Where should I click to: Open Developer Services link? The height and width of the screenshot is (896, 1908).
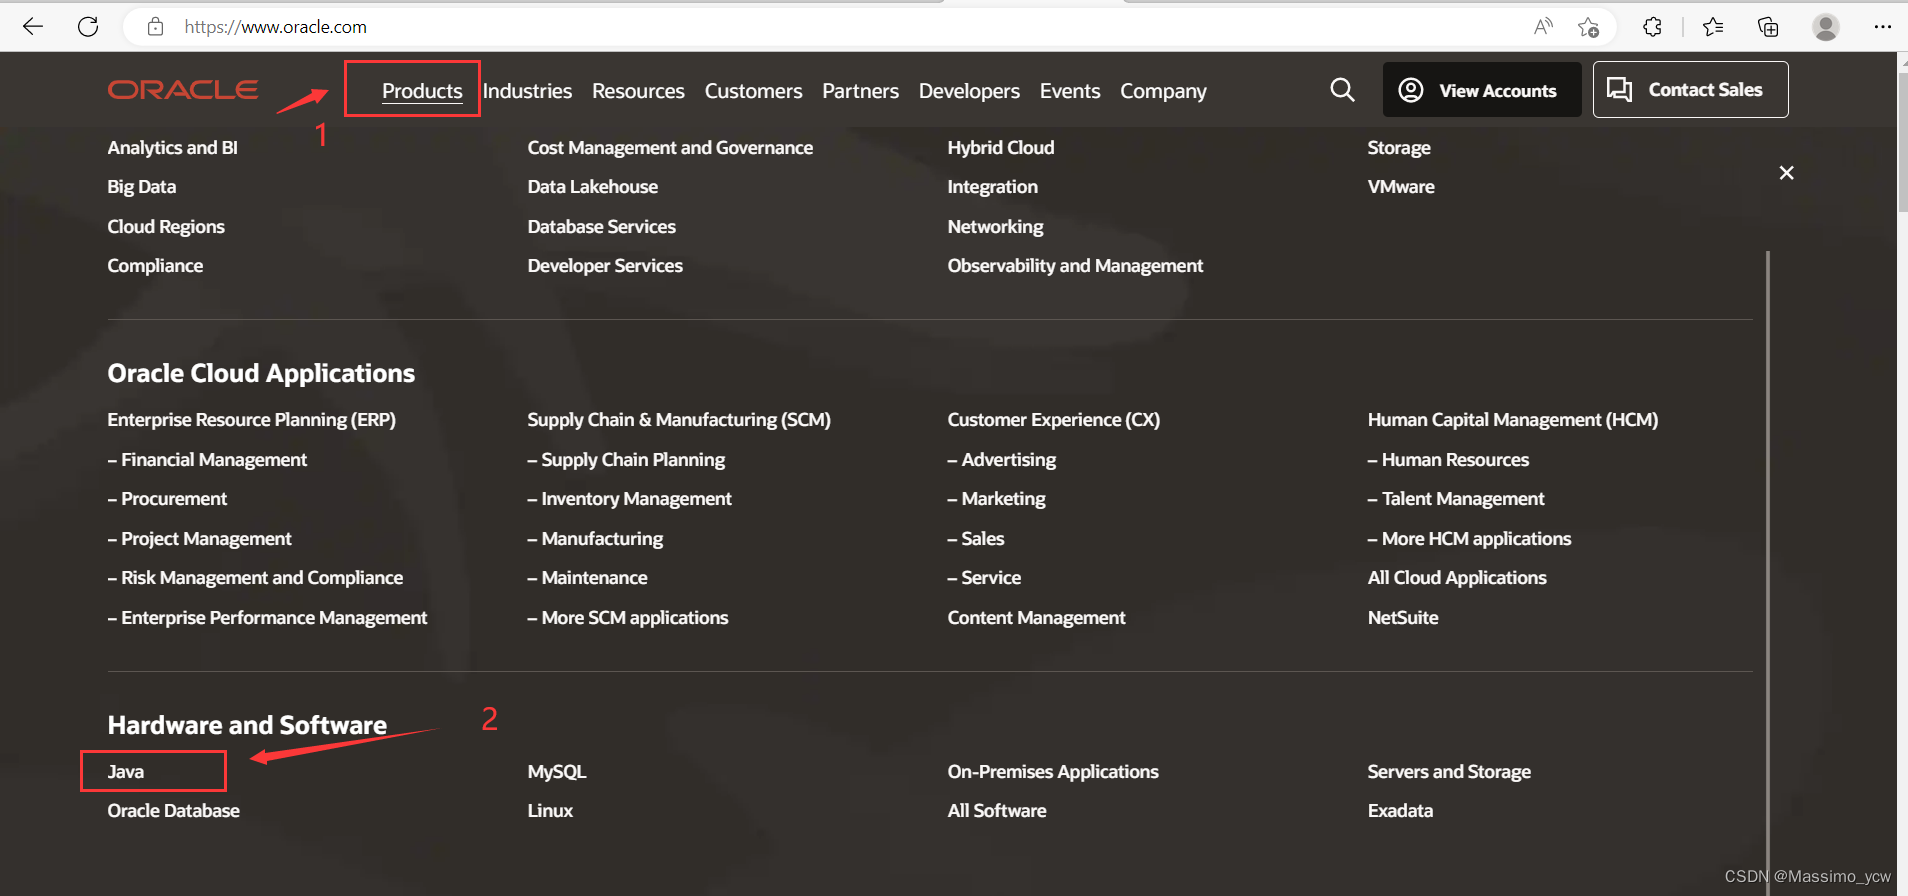(x=605, y=266)
